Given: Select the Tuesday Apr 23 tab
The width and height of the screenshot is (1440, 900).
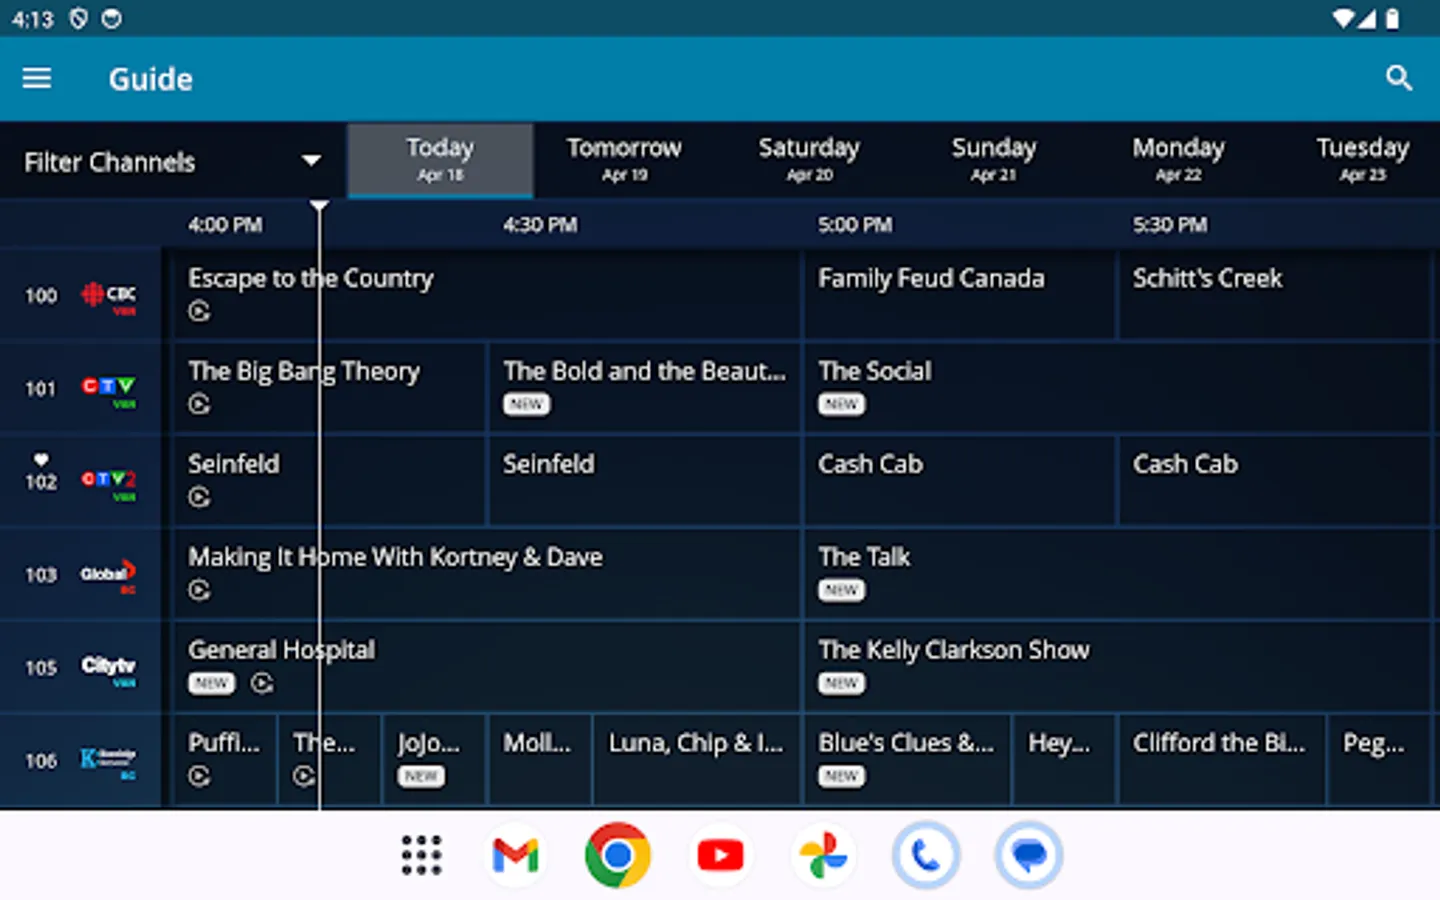Looking at the screenshot, I should [1363, 160].
